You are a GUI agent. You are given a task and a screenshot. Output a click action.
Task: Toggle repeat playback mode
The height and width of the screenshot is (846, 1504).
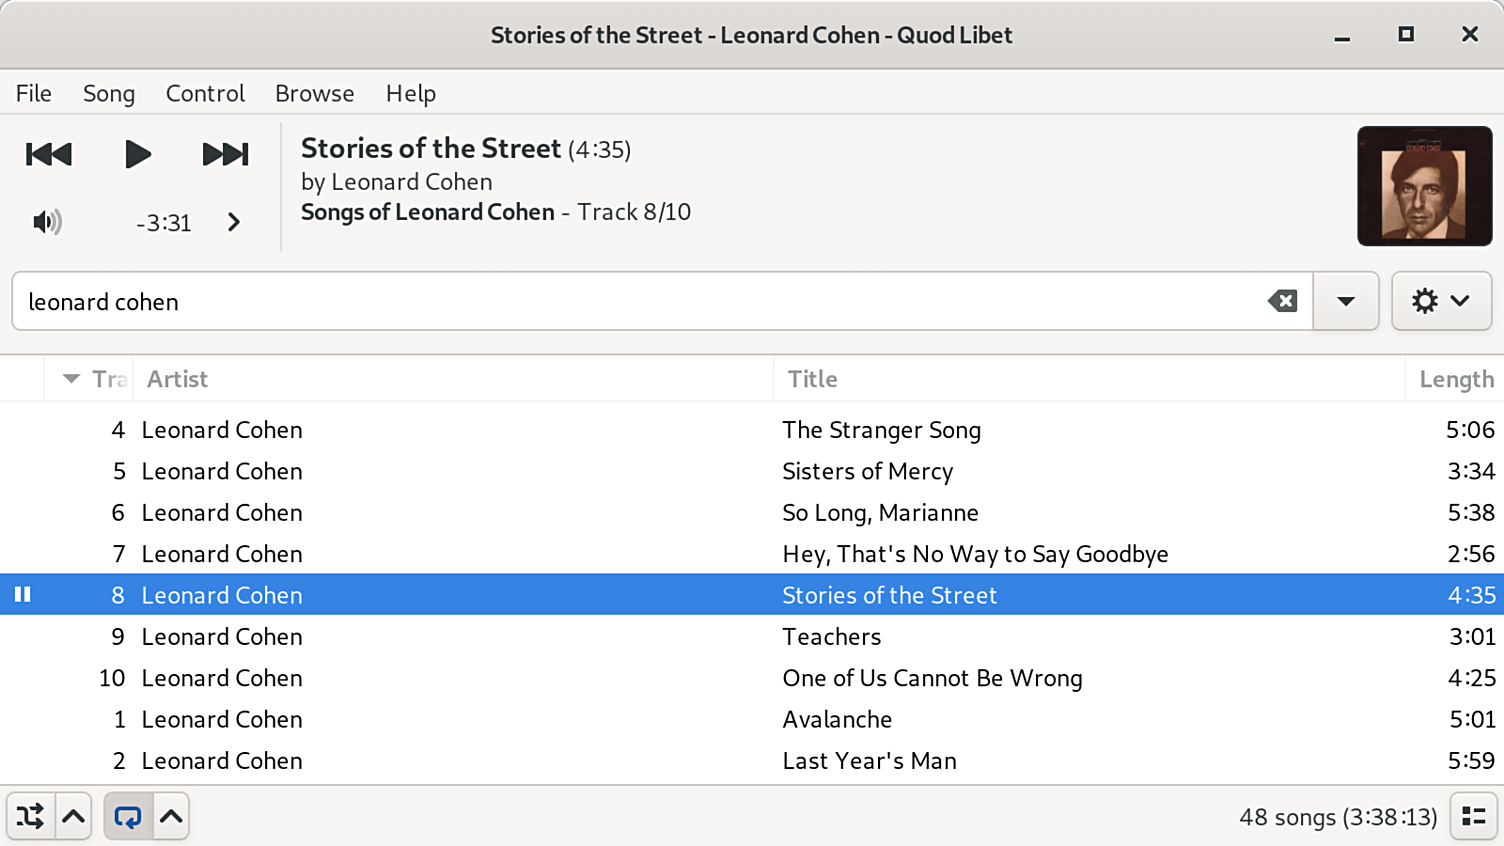pyautogui.click(x=128, y=817)
